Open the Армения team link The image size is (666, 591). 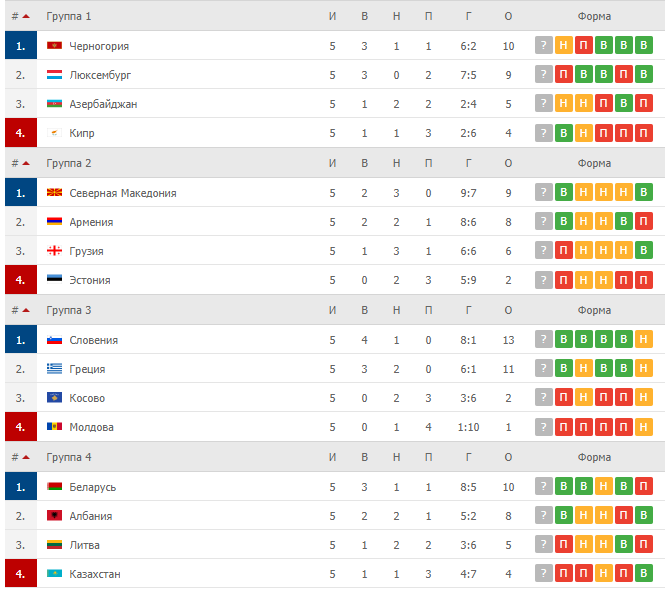click(91, 222)
